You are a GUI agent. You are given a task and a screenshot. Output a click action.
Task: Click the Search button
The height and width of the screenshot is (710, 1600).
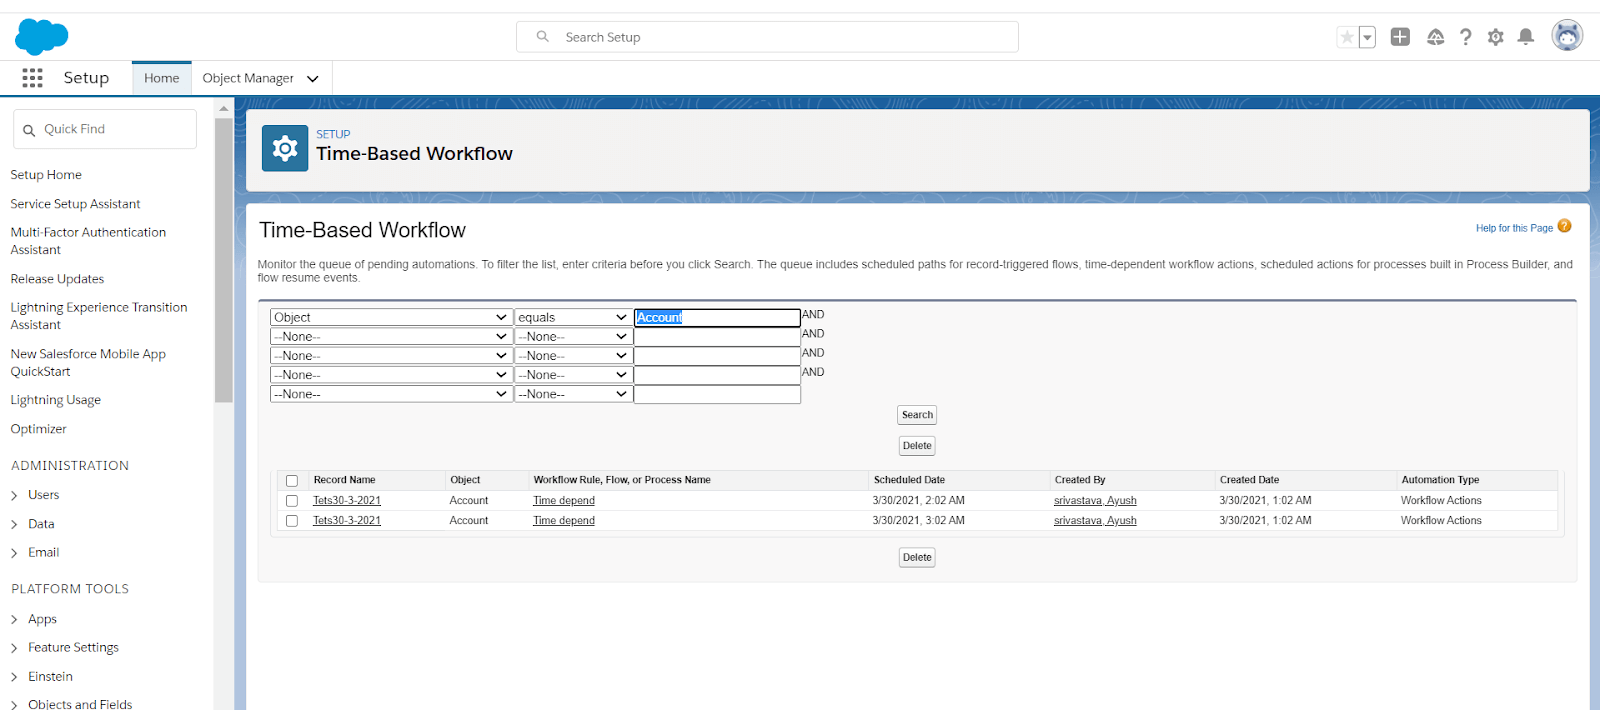[x=916, y=415]
